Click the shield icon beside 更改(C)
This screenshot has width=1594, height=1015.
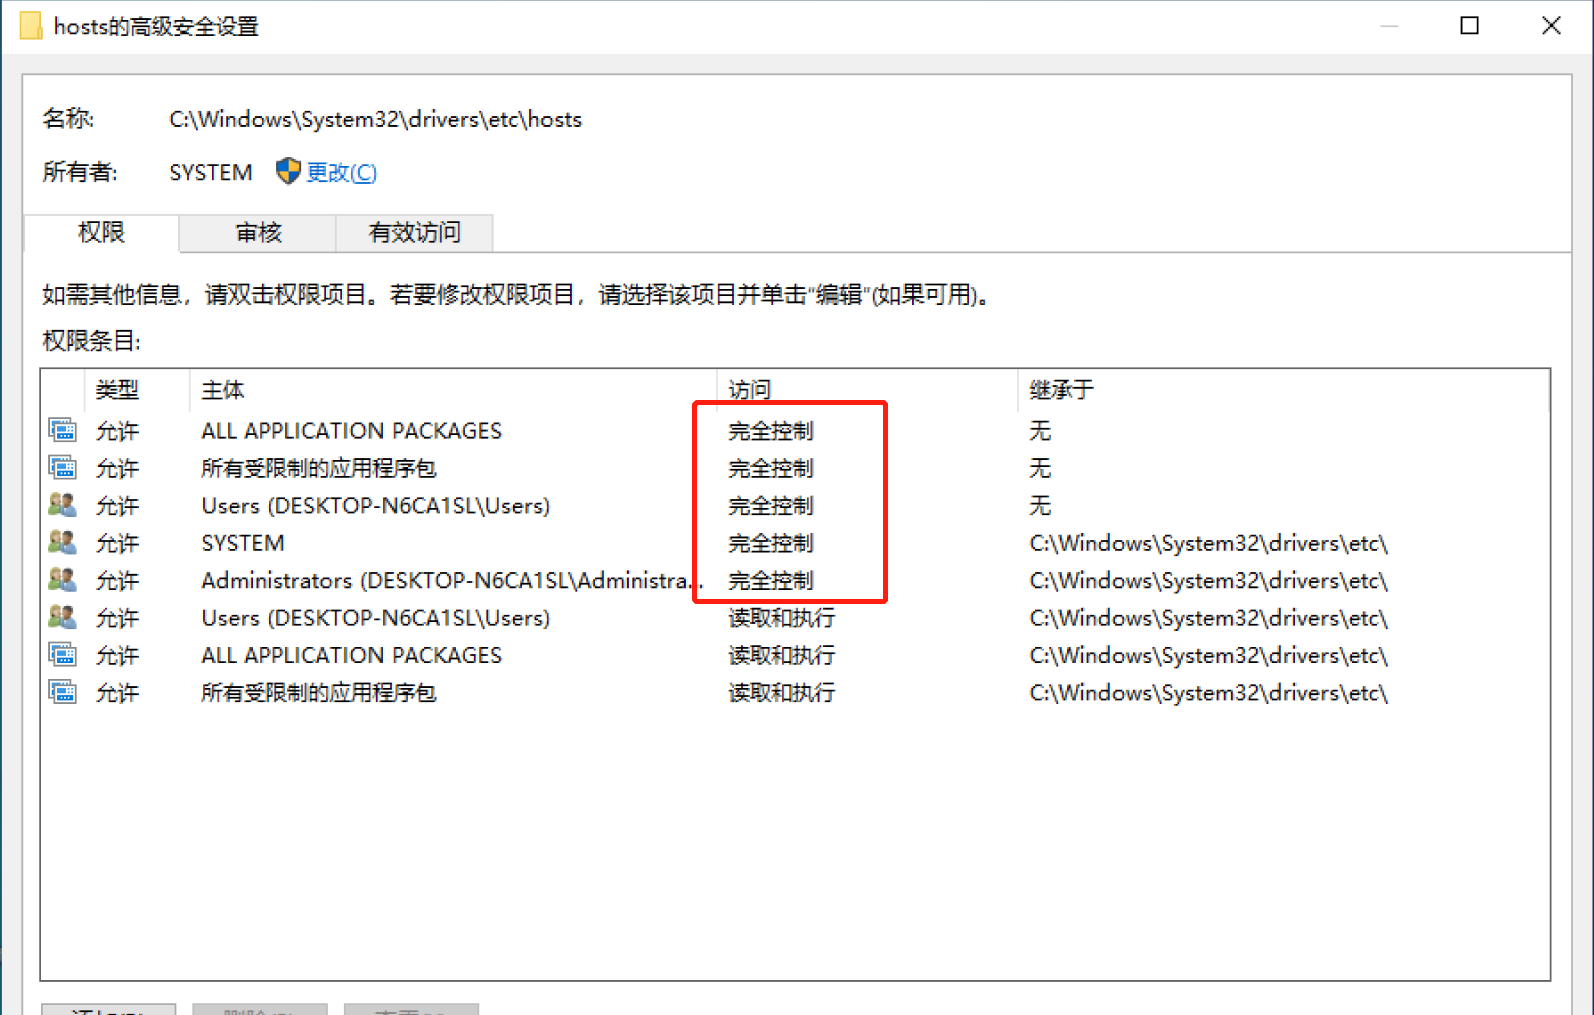[288, 171]
